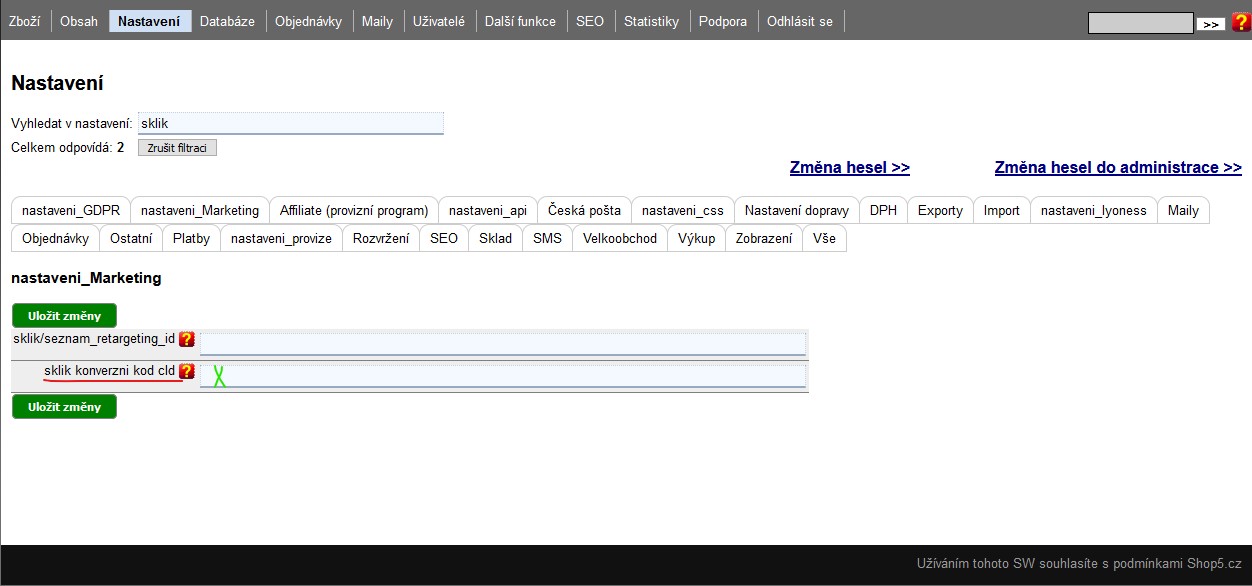This screenshot has width=1252, height=586.
Task: Open the top bar Maily menu
Action: coord(377,21)
